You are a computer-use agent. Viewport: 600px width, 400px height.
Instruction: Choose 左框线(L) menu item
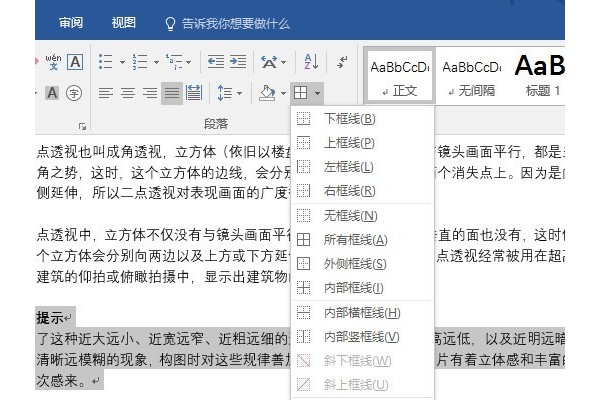click(362, 167)
